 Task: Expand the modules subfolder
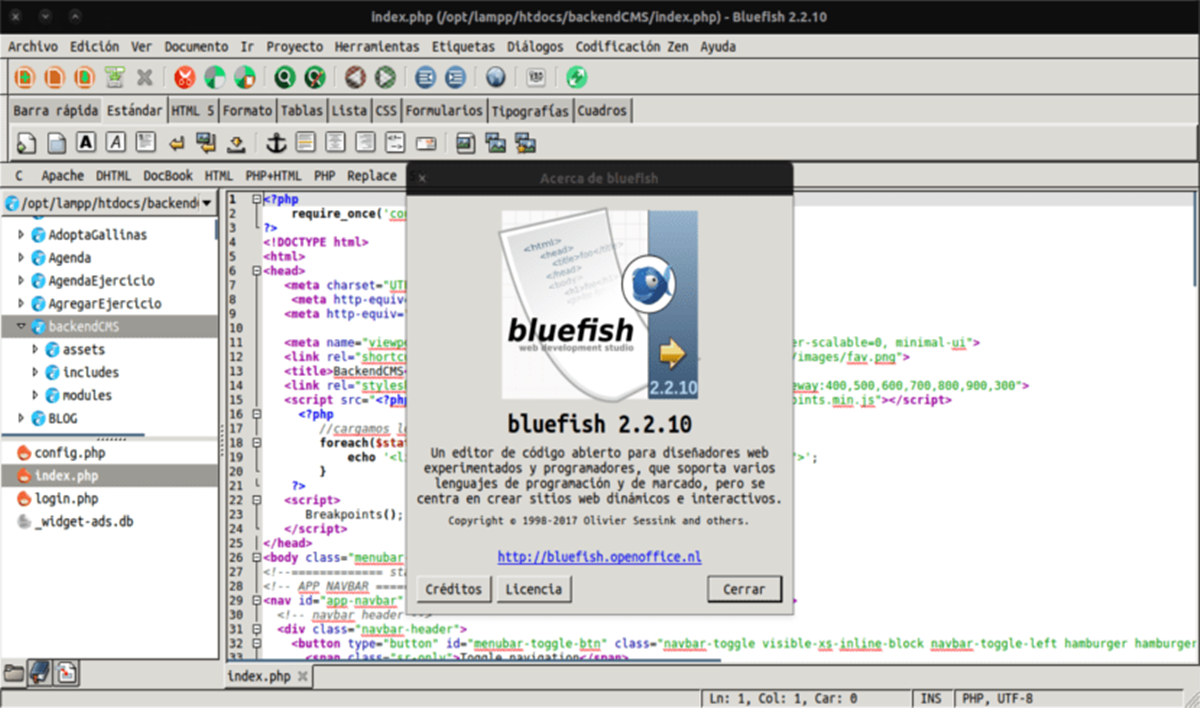click(36, 395)
